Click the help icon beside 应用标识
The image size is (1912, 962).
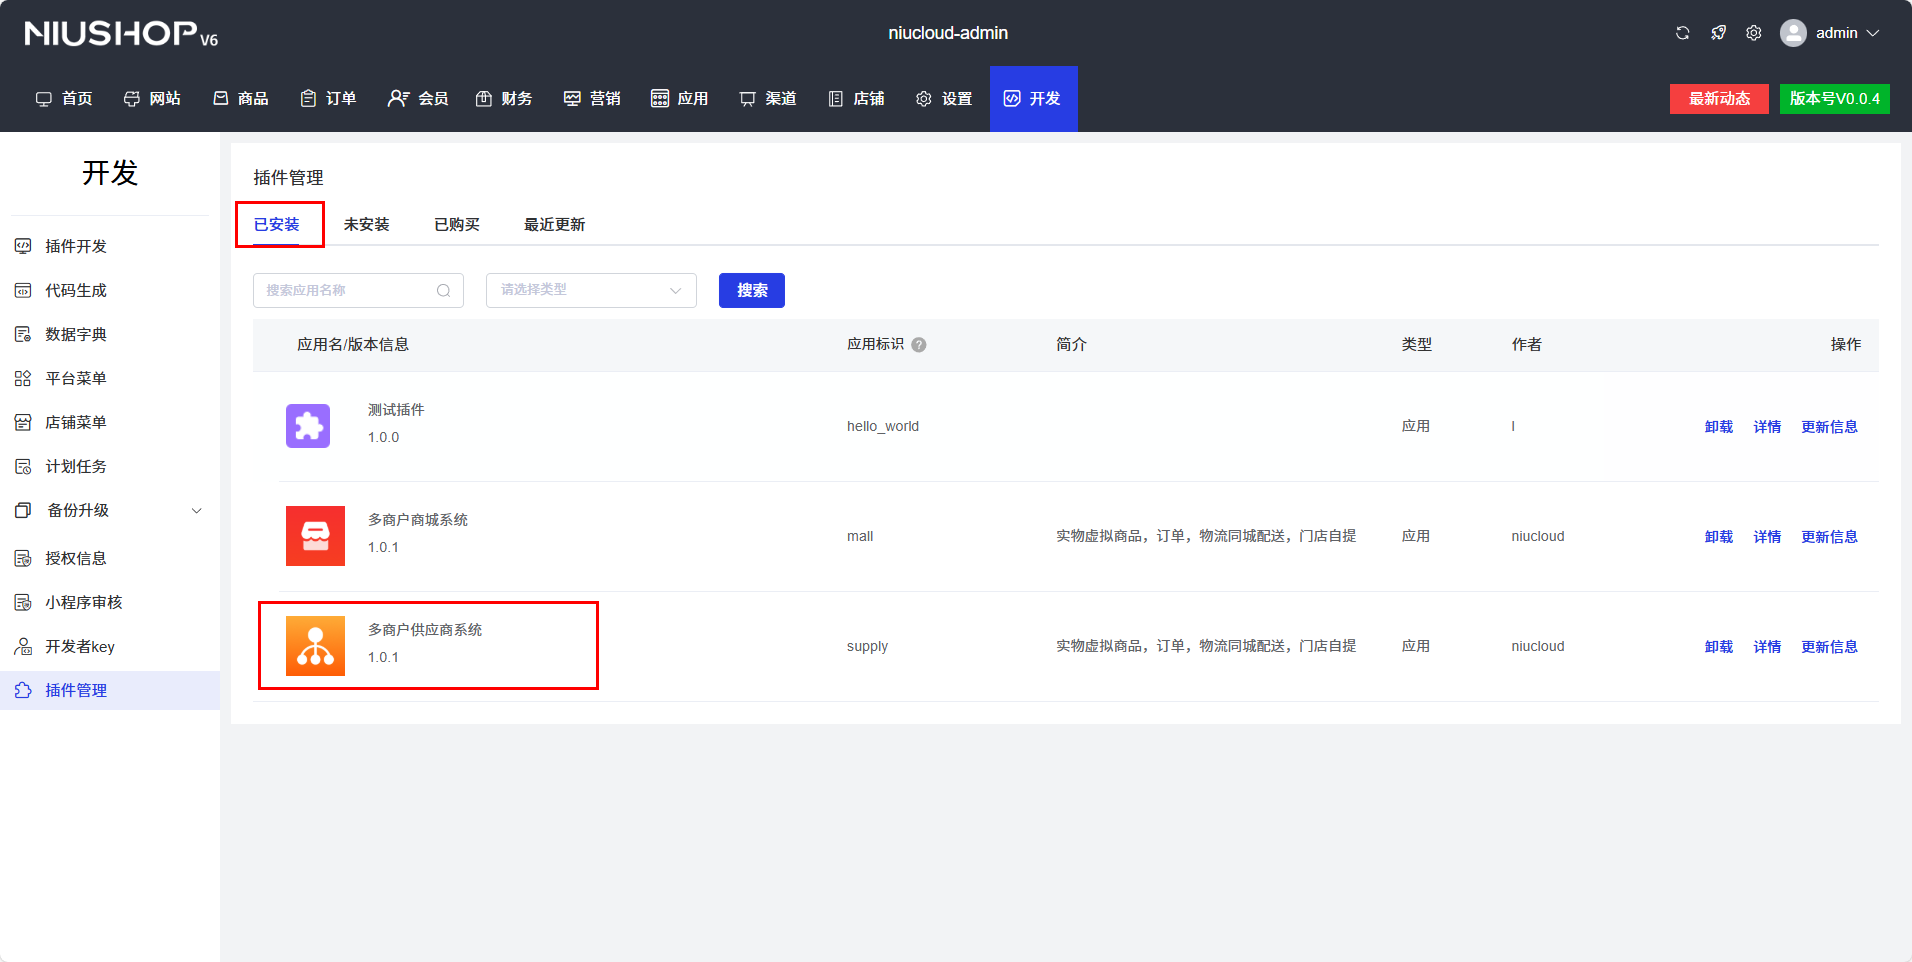click(x=919, y=345)
